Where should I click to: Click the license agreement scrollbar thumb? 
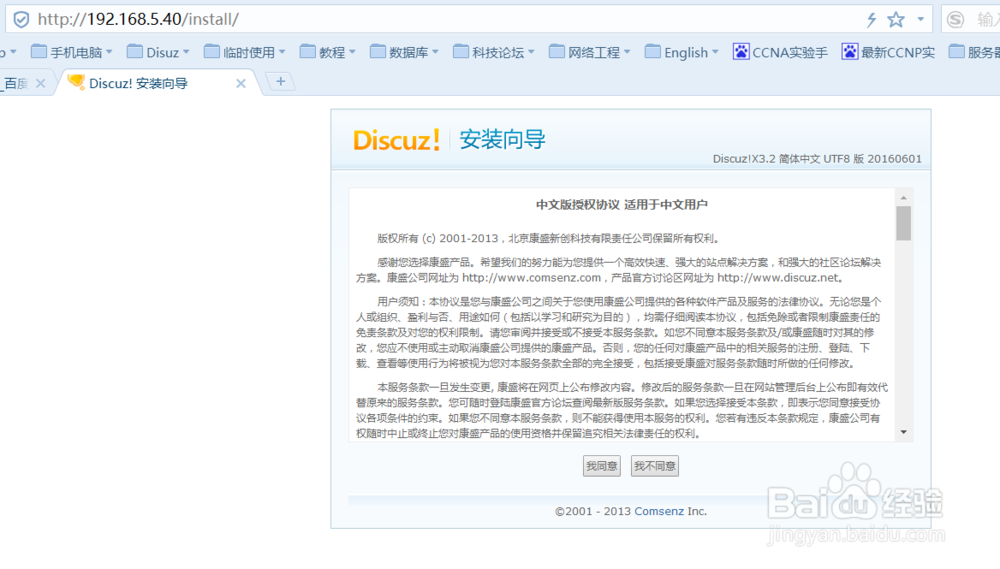pyautogui.click(x=904, y=223)
